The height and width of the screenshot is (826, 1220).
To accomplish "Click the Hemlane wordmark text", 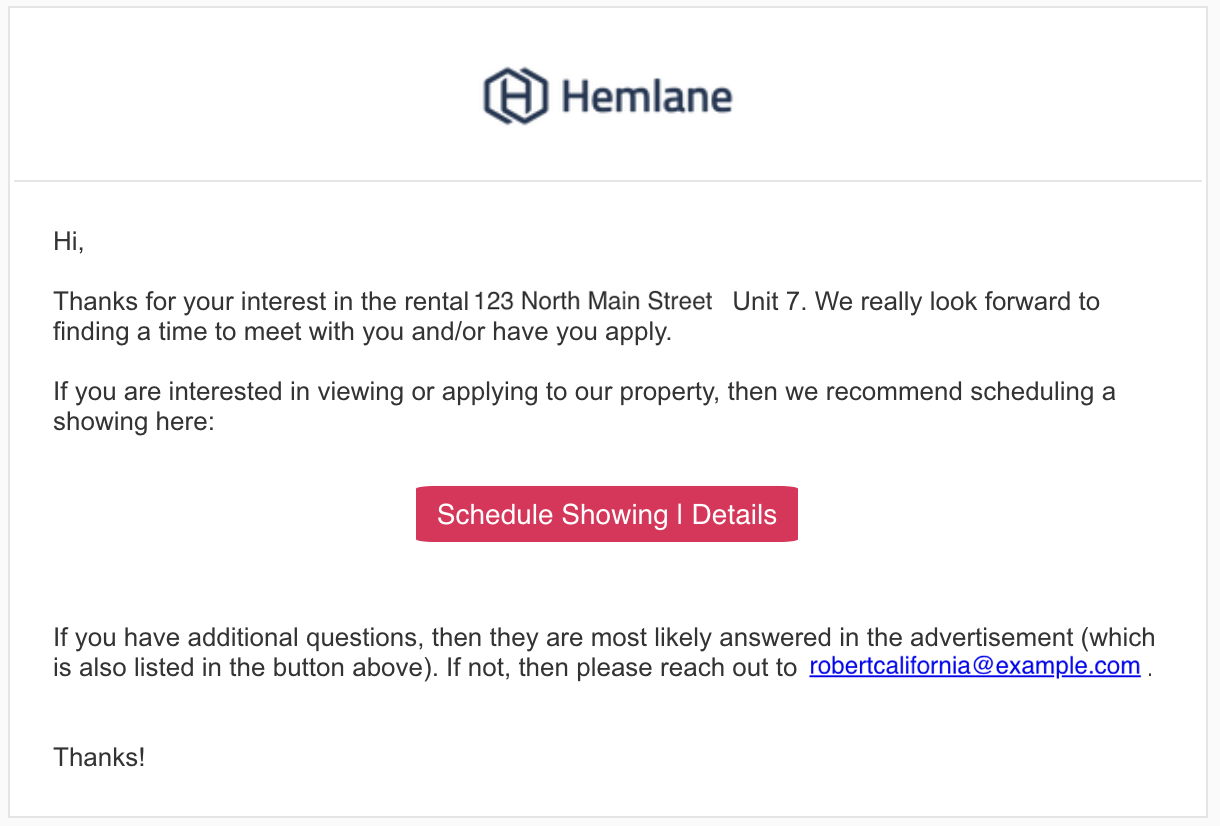I will pyautogui.click(x=647, y=97).
